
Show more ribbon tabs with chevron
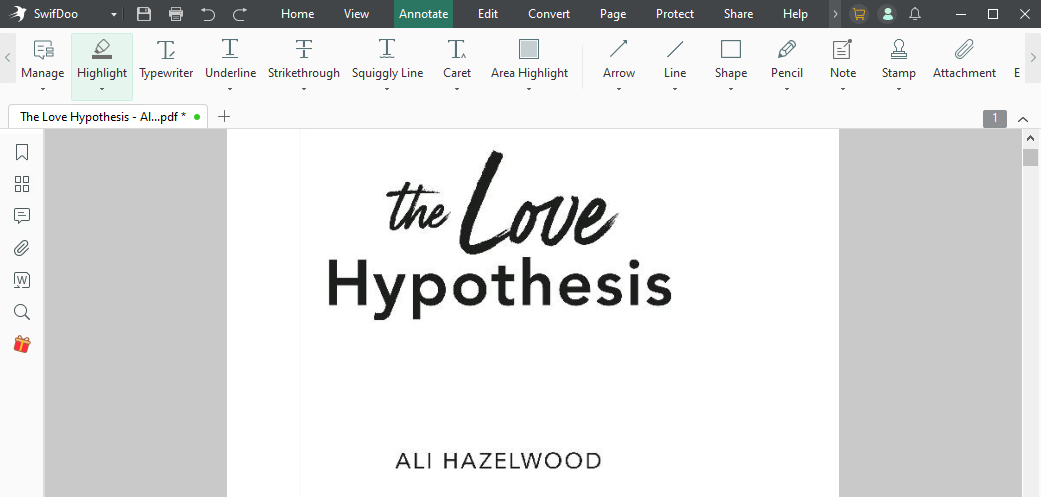point(835,14)
